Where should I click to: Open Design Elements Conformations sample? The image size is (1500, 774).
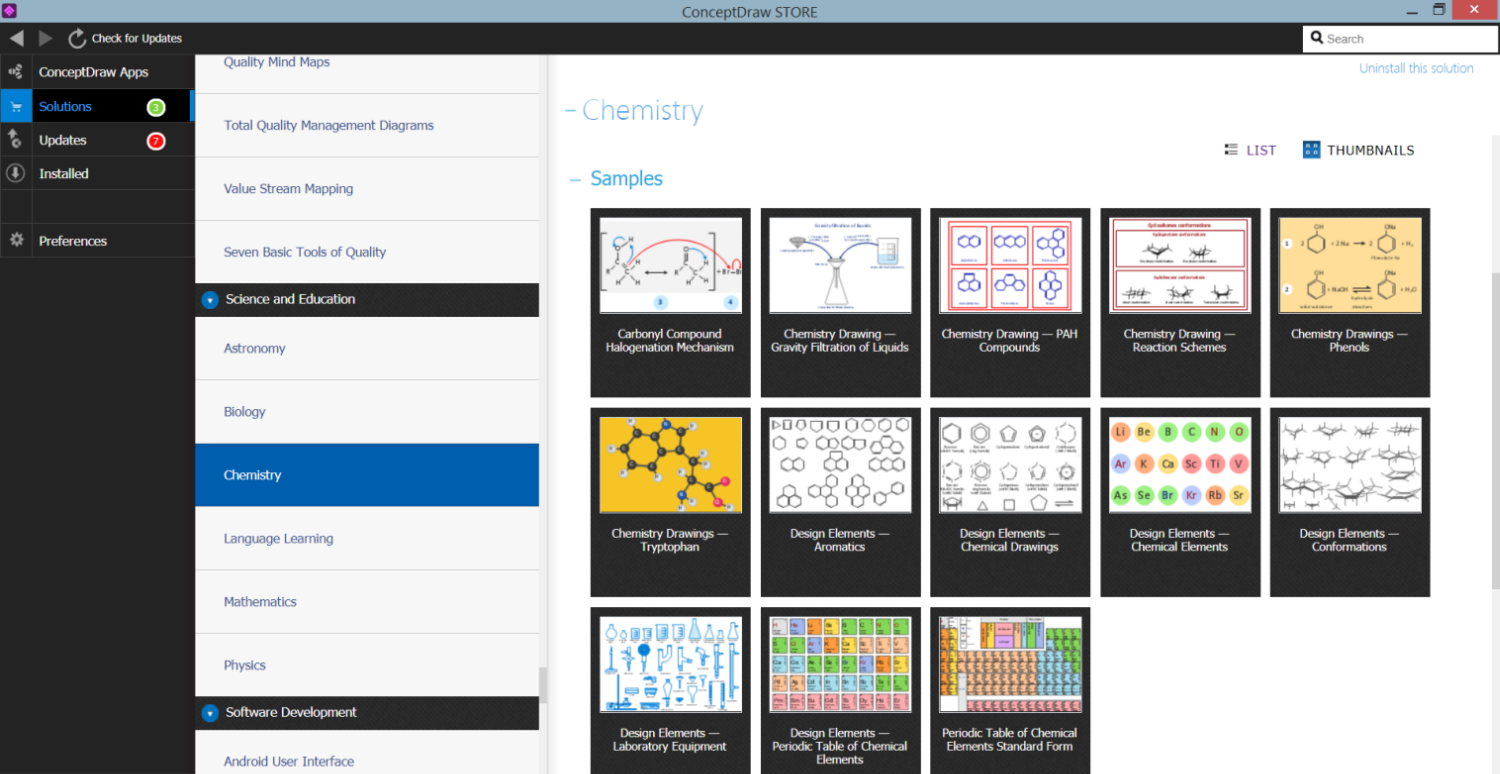(x=1350, y=502)
